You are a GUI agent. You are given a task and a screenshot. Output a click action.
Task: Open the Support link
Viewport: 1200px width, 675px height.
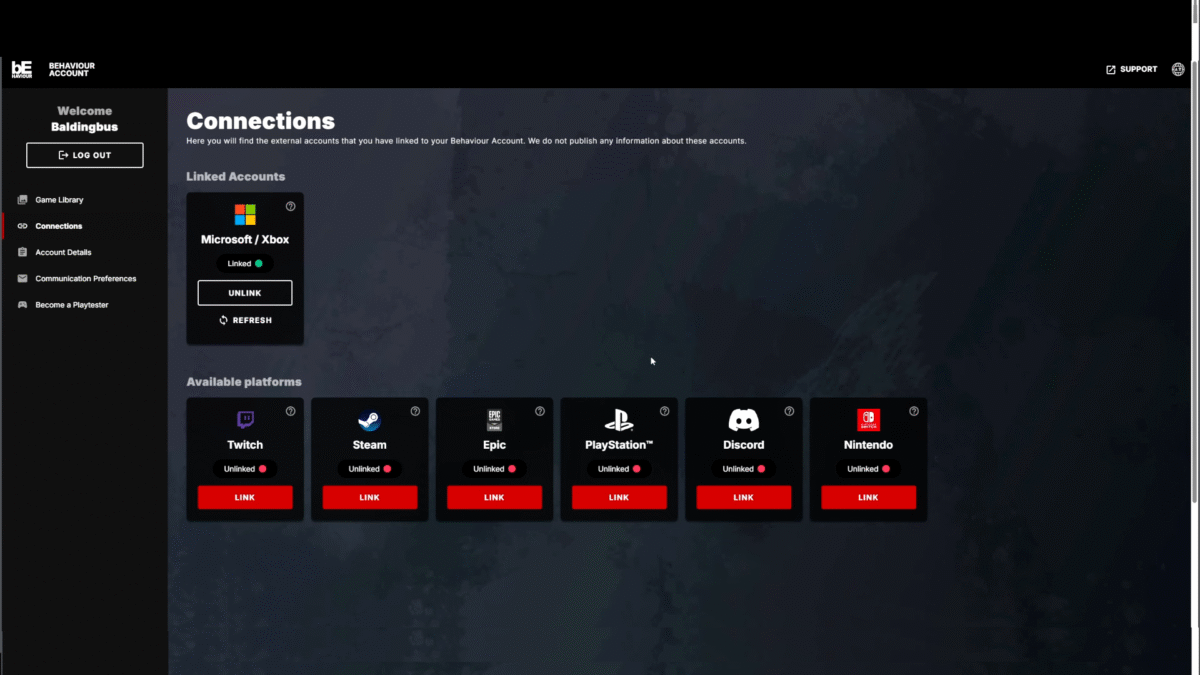tap(1131, 69)
